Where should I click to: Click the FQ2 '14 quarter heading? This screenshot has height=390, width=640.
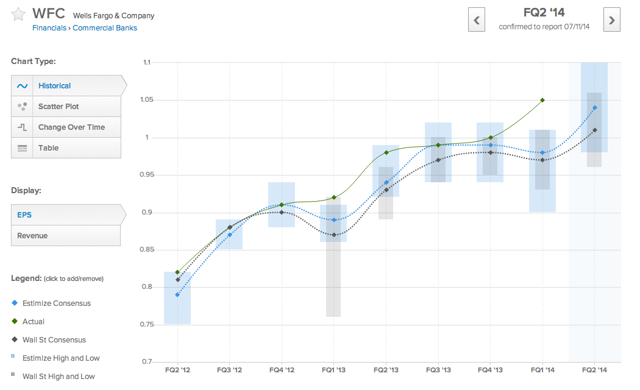[544, 13]
